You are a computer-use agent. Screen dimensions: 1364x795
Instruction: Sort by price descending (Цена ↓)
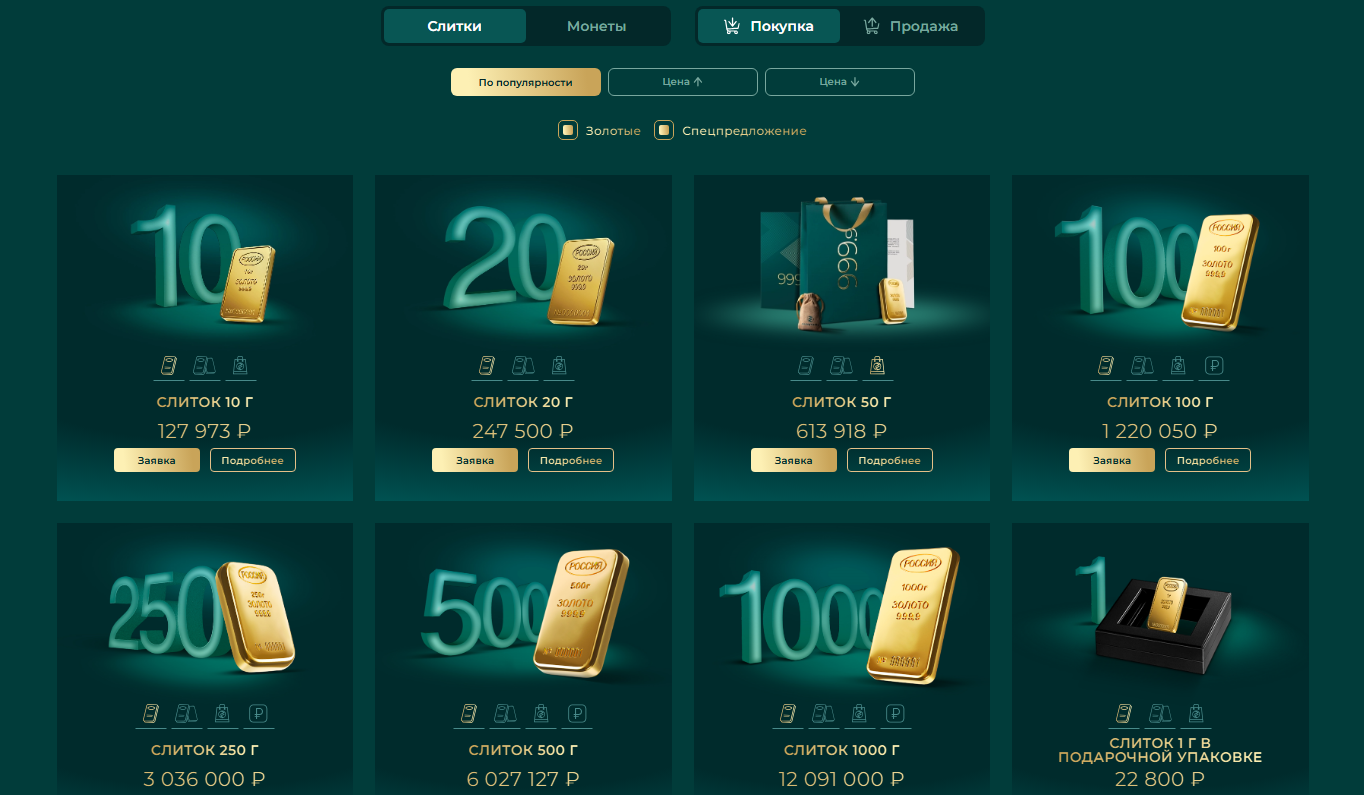840,82
